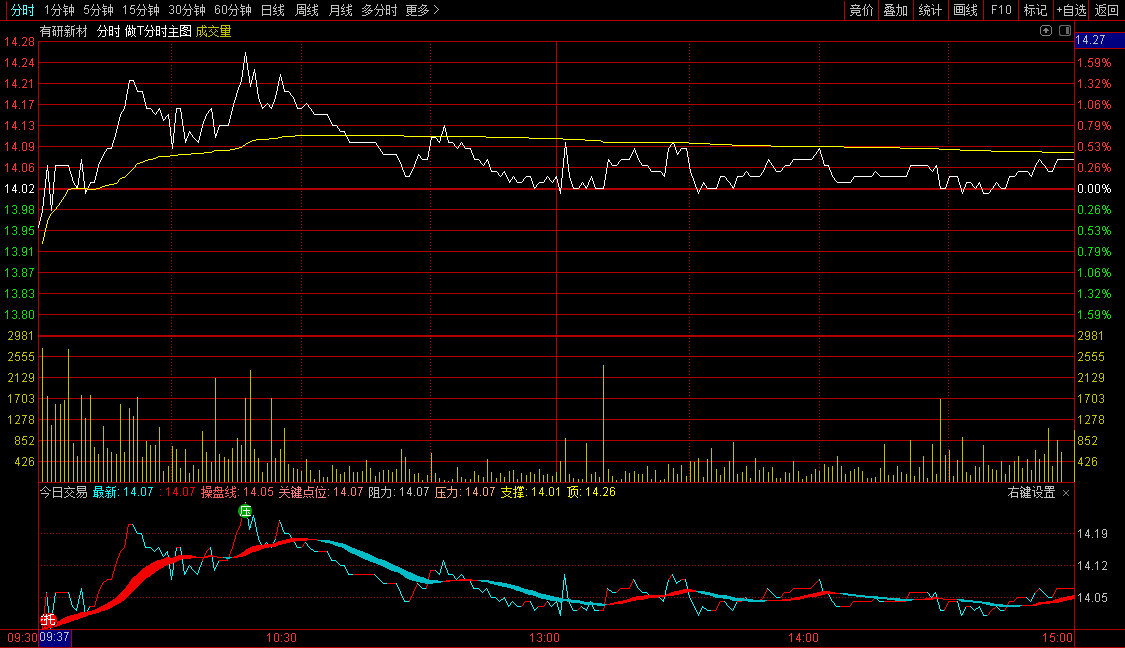Click the 顶: 14.26 value

tap(591, 492)
